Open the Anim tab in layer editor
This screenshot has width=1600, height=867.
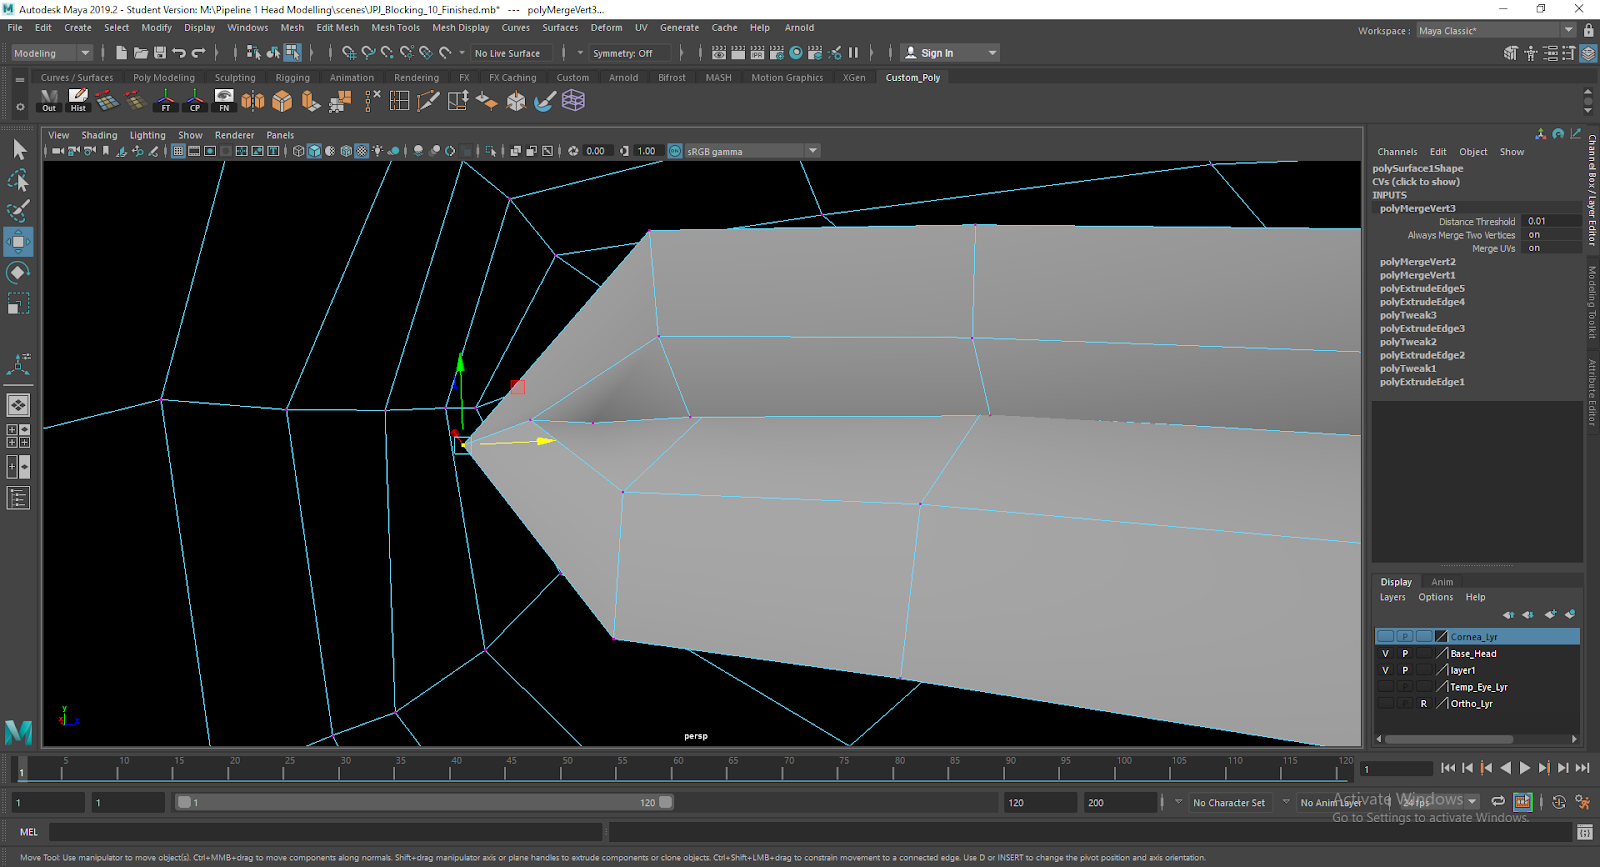click(1442, 582)
